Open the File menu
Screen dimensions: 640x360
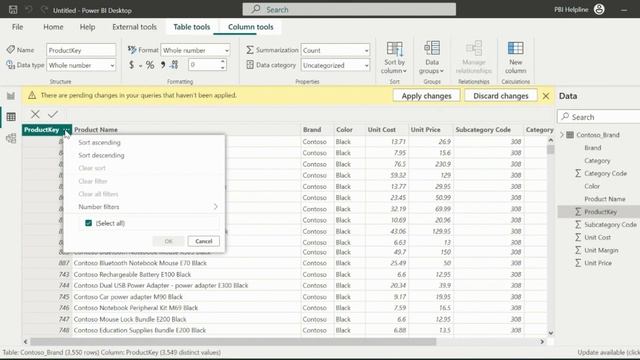(18, 27)
